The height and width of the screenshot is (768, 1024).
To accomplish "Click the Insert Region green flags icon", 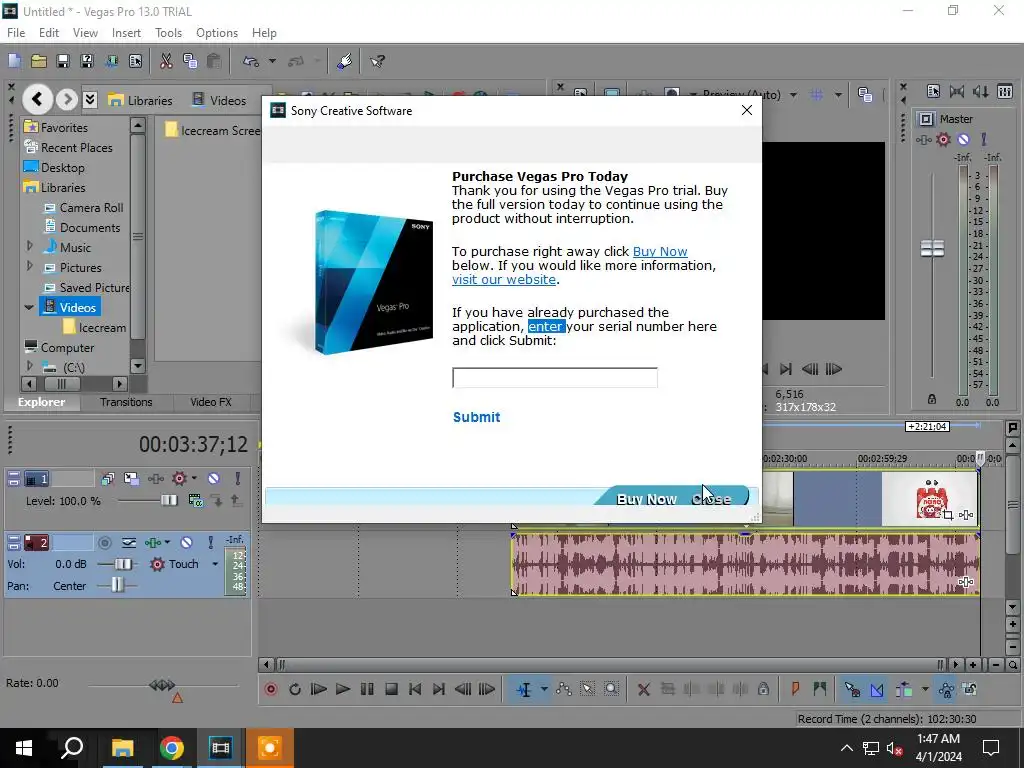I will [x=820, y=689].
